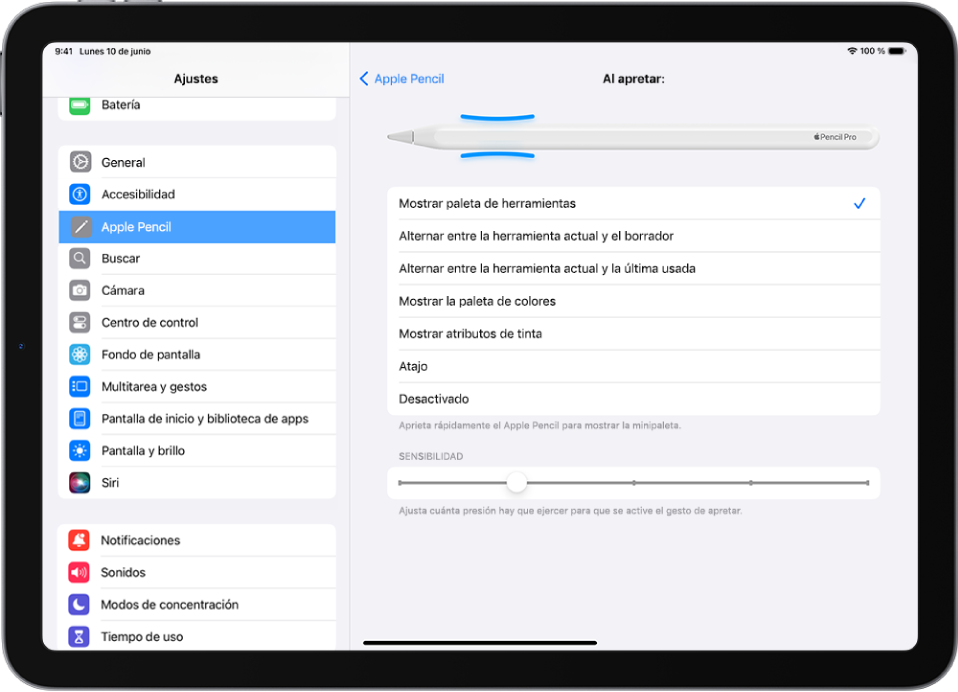Tap the Sensibilidad slider knob

pyautogui.click(x=517, y=483)
